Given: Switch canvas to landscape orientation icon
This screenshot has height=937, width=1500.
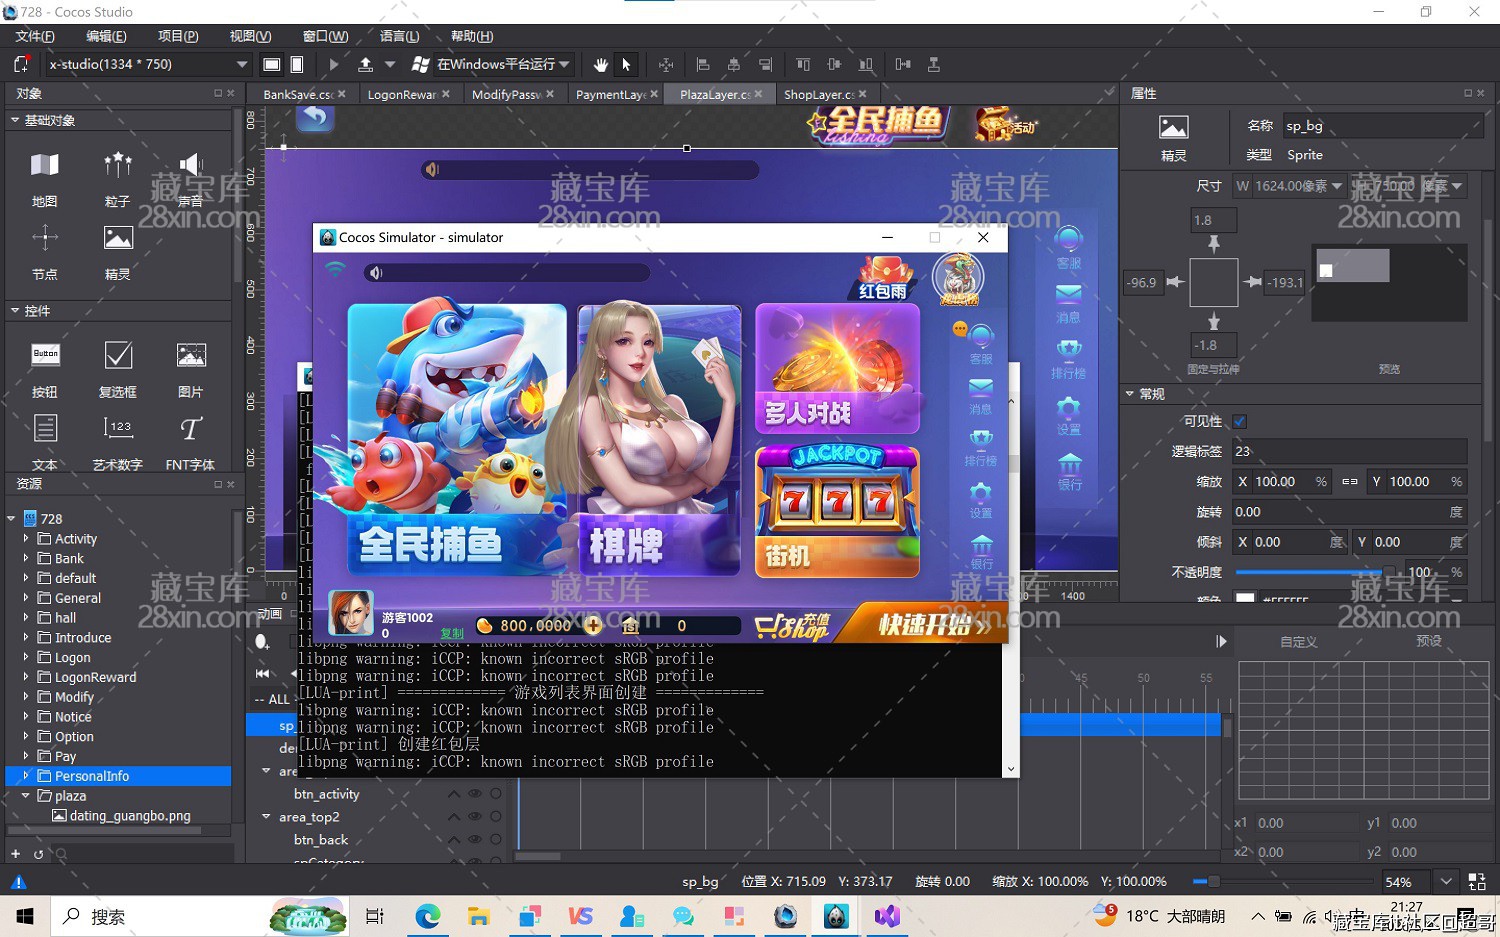Looking at the screenshot, I should tap(271, 64).
